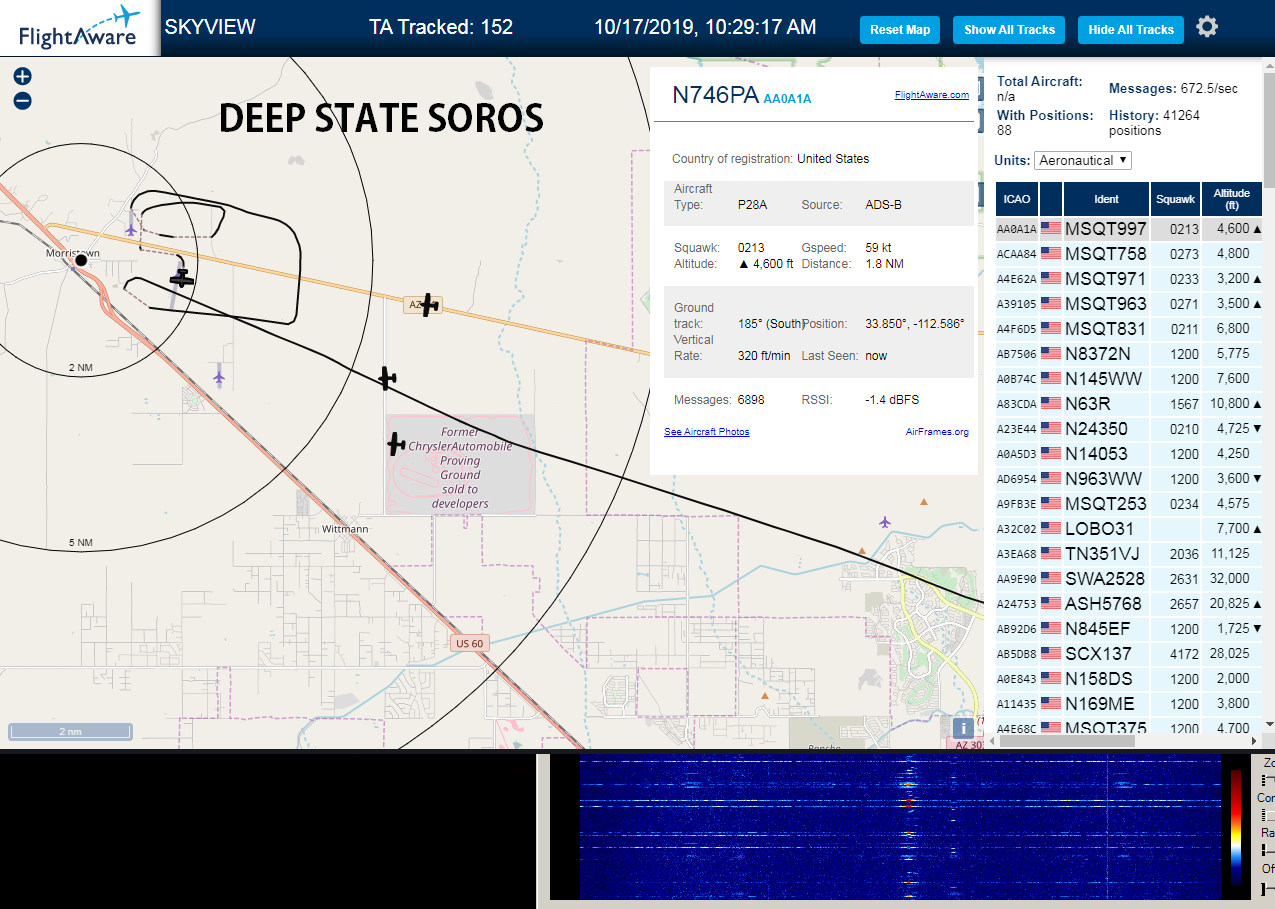Select the N169ME aircraft row
1275x909 pixels.
pyautogui.click(x=1129, y=704)
